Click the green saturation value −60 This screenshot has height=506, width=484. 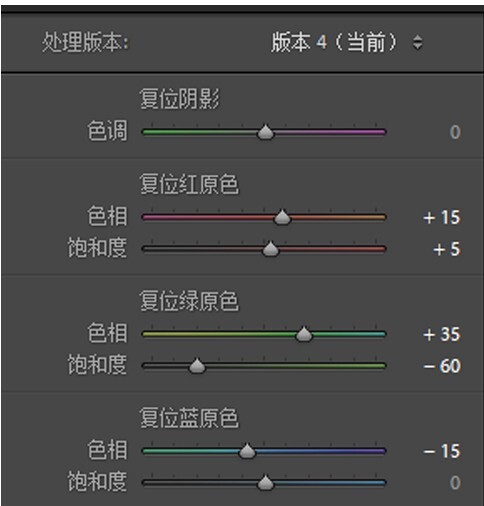(x=442, y=366)
